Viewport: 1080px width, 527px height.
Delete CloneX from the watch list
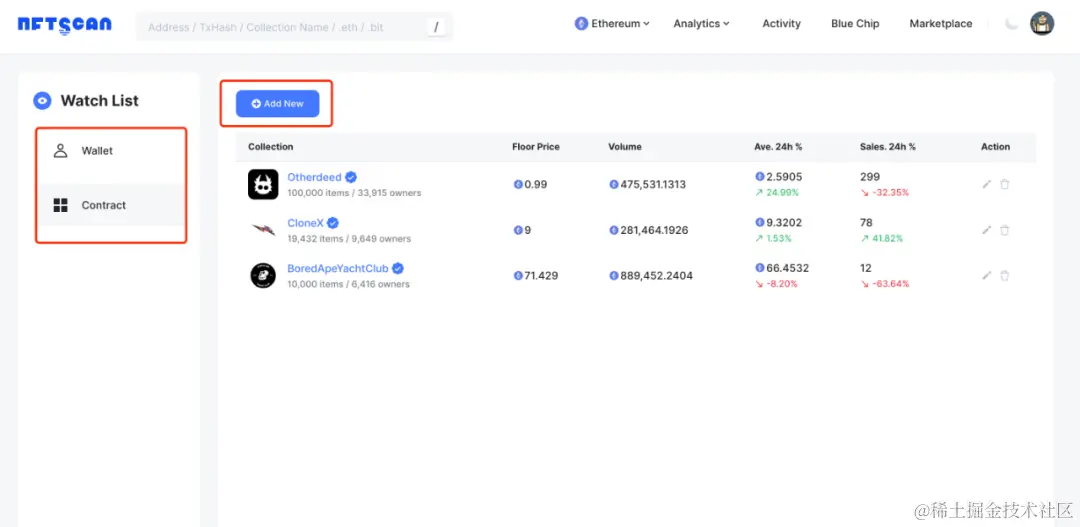tap(1004, 230)
